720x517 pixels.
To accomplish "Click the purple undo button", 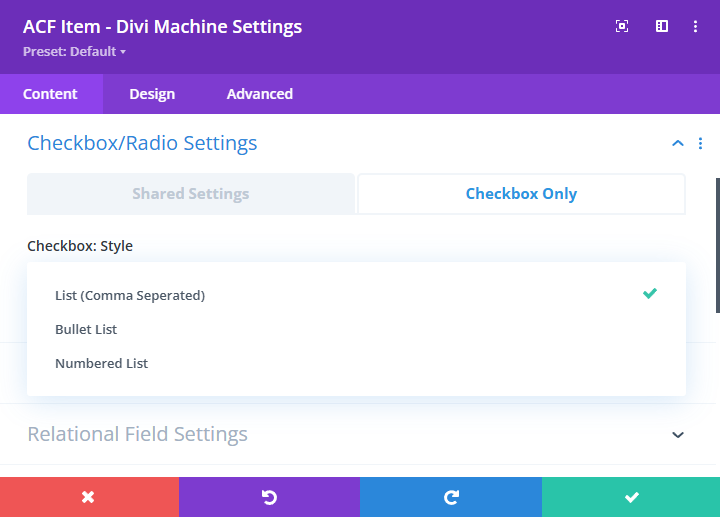I will point(269,497).
